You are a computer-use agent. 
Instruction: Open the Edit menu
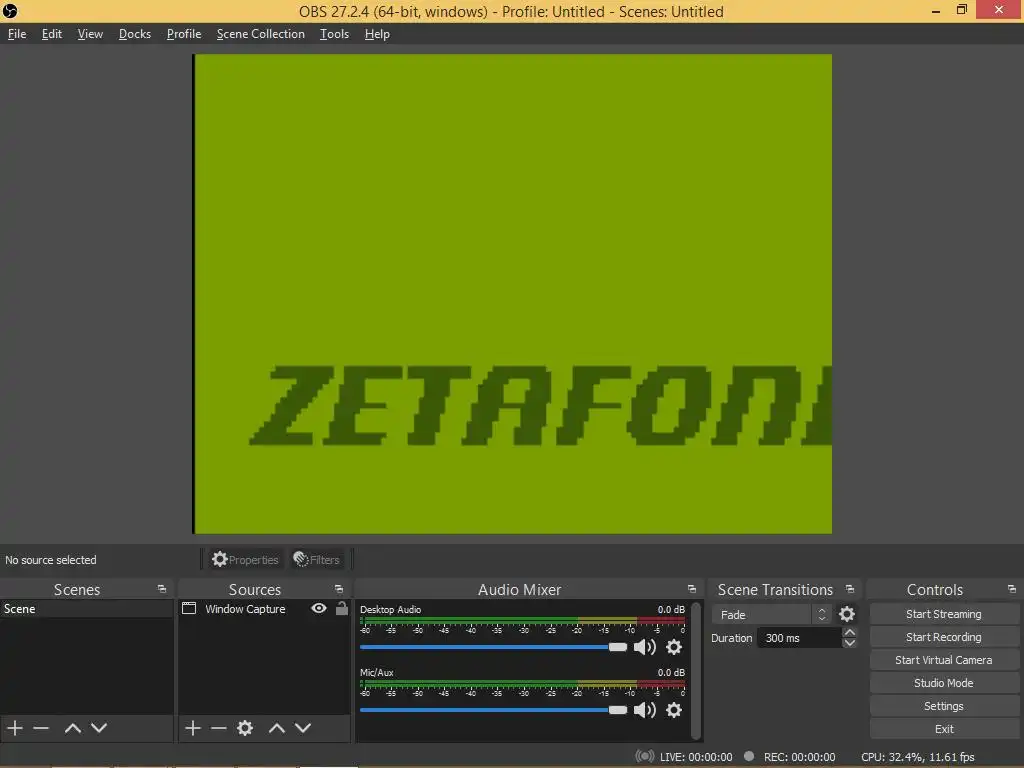[52, 34]
